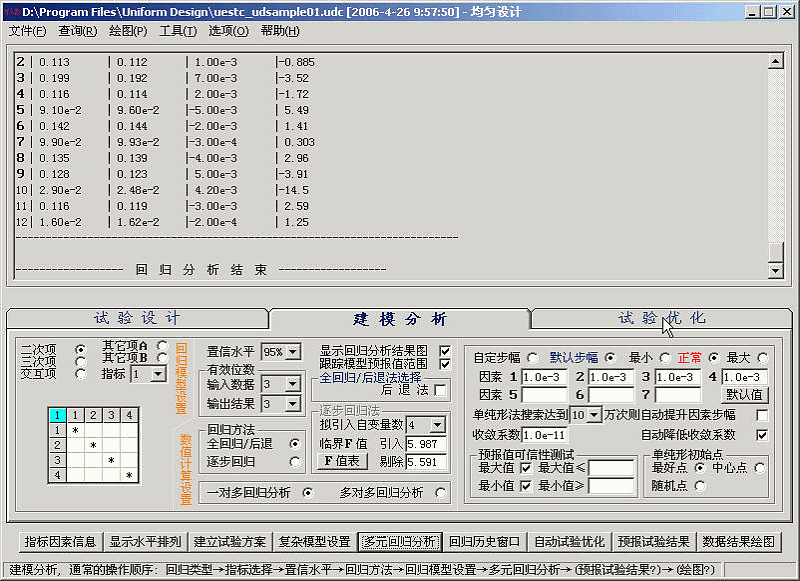The width and height of the screenshot is (800, 581).
Task: Click highlighted corner cell in matrix grid
Action: pos(57,415)
